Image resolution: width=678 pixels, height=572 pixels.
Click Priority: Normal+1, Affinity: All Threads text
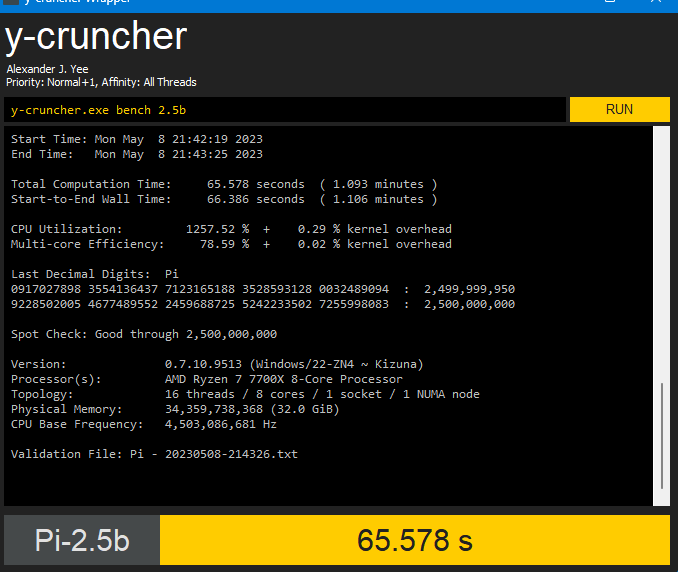coord(101,82)
